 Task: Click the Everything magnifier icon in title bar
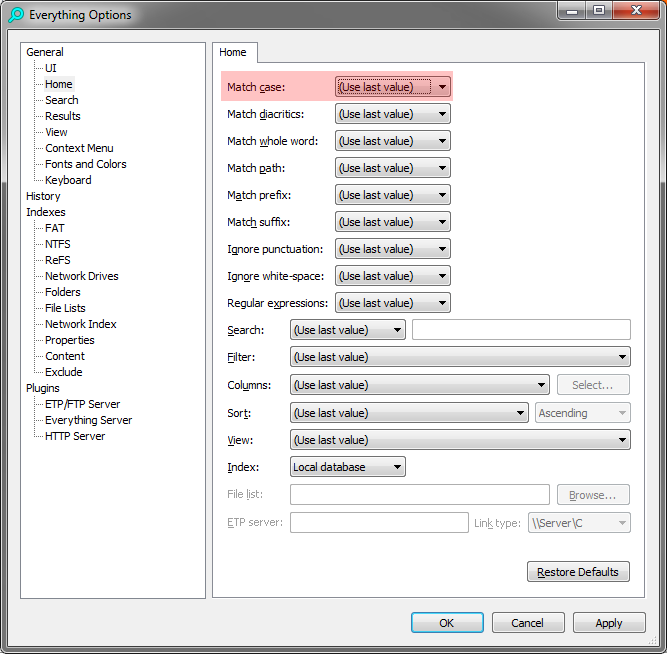coord(16,15)
